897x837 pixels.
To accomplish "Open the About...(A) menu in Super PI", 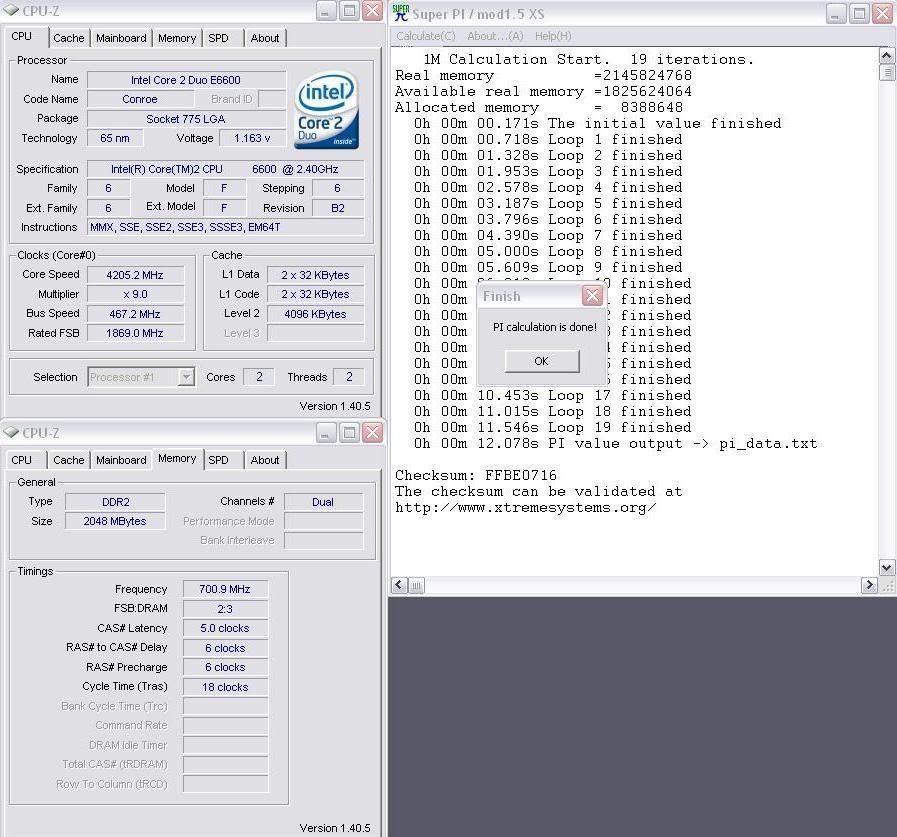I will [x=495, y=36].
